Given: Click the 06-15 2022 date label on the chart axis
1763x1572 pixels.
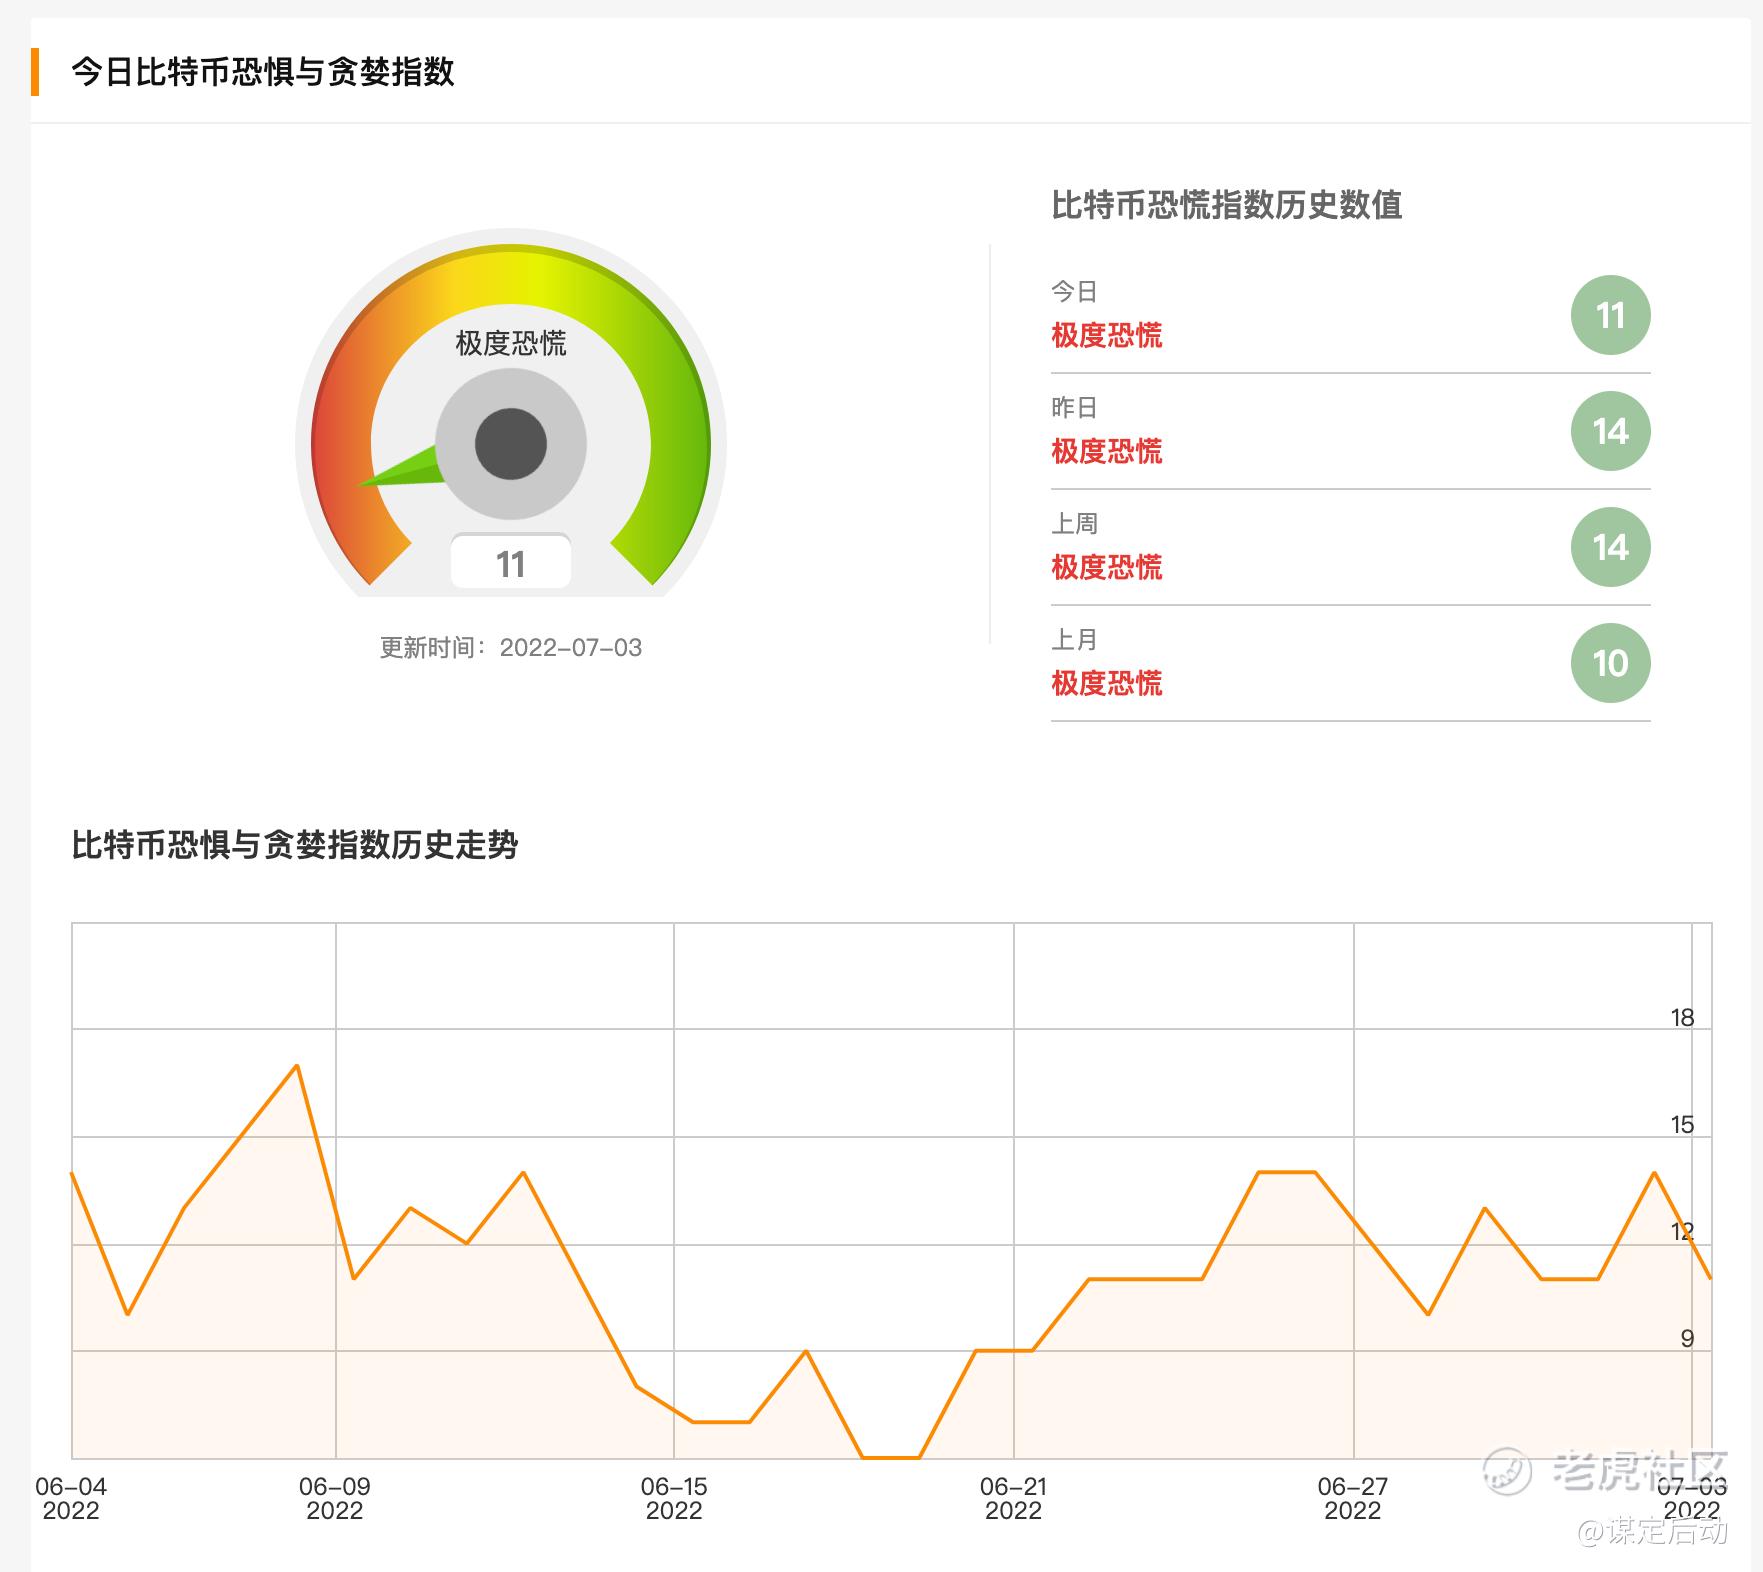Looking at the screenshot, I should [x=674, y=1498].
